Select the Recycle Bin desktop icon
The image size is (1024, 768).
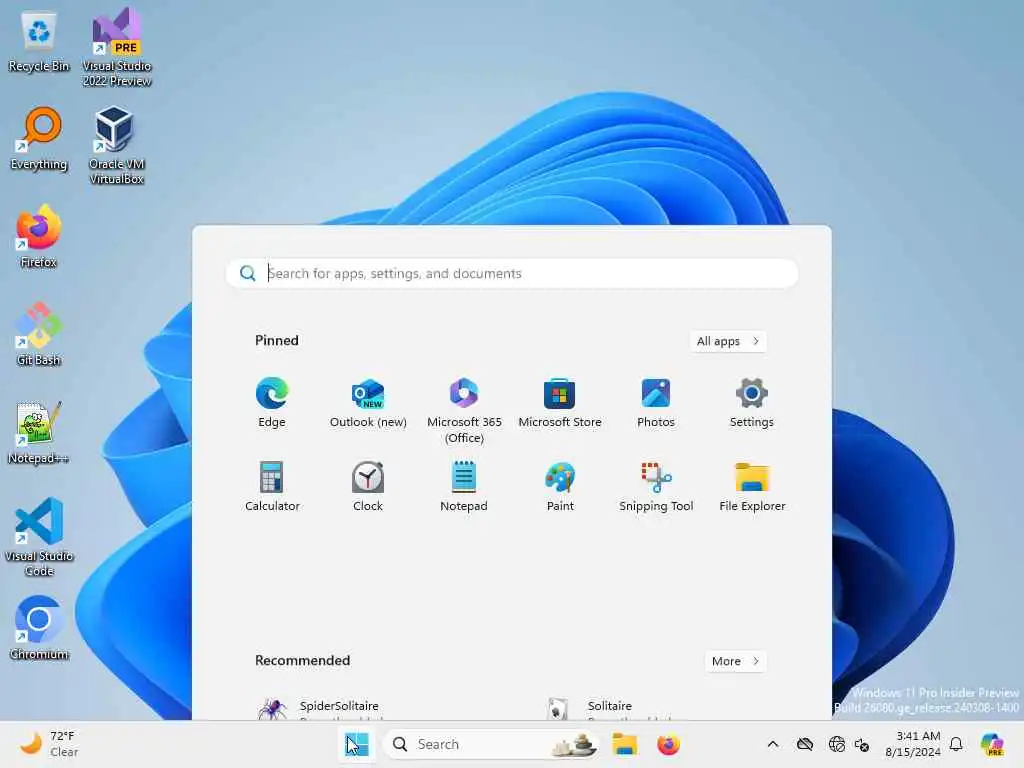(39, 42)
